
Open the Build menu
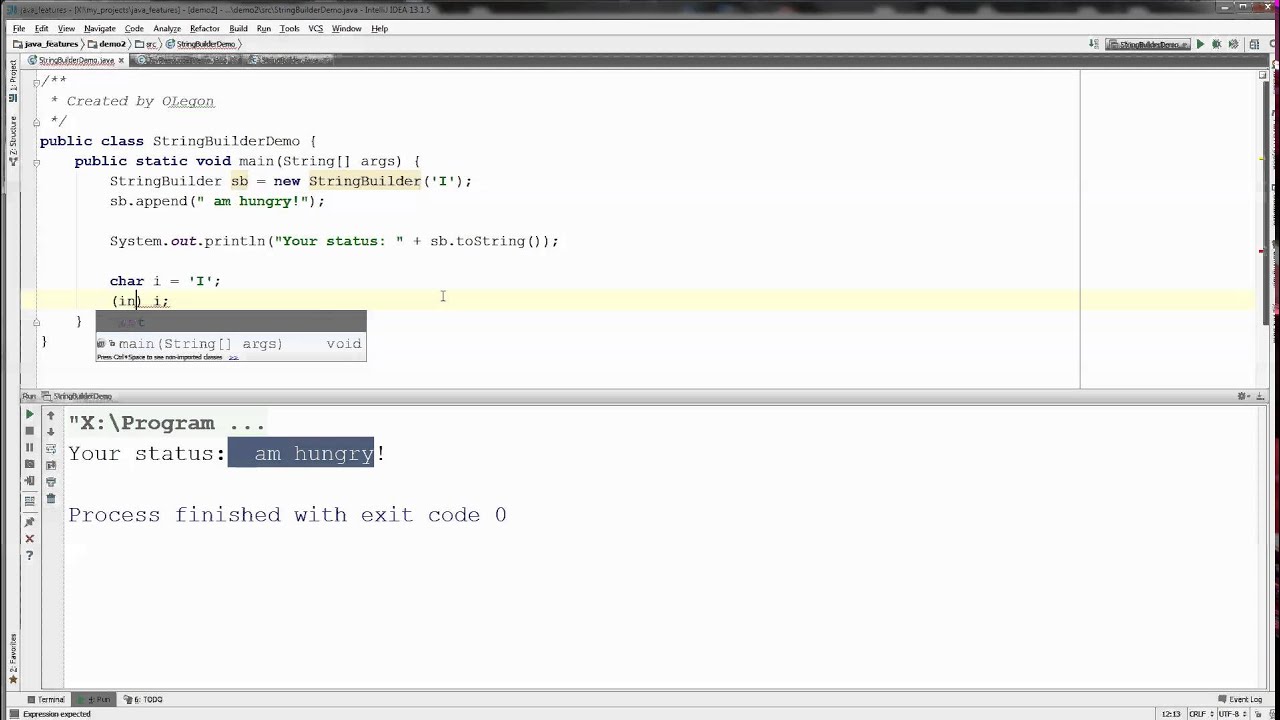[x=238, y=28]
